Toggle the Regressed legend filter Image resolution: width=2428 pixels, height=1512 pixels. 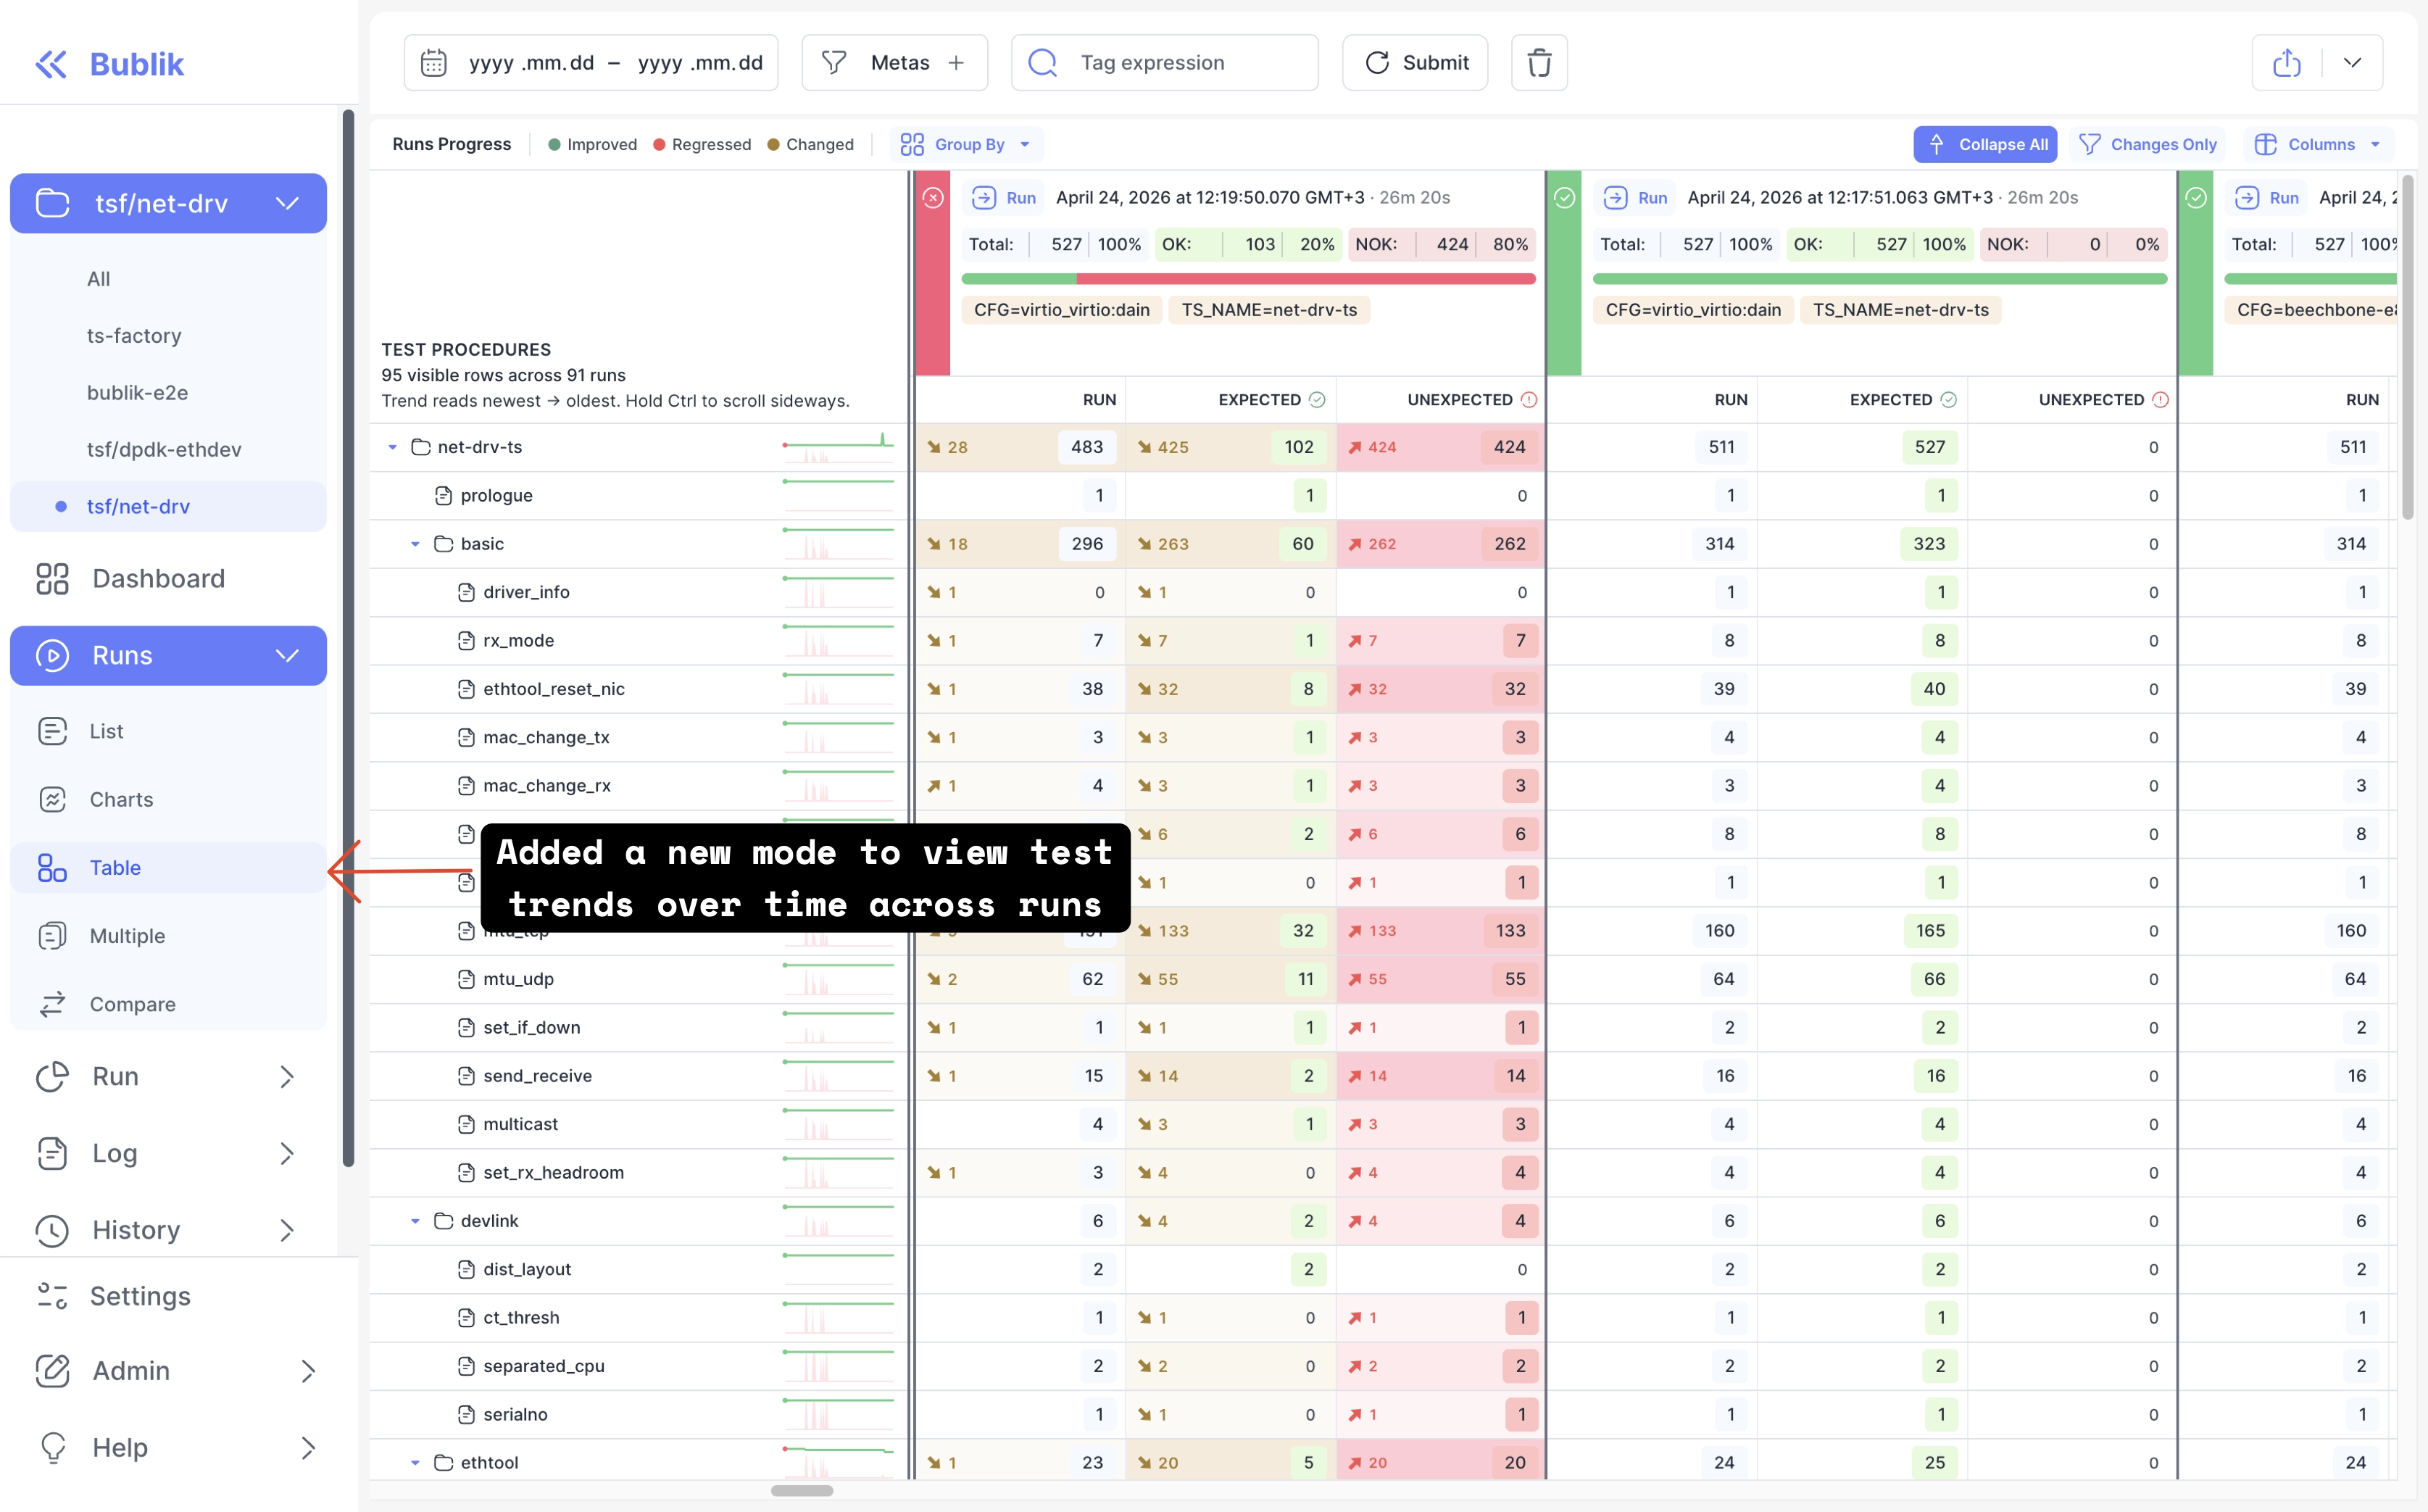[702, 144]
